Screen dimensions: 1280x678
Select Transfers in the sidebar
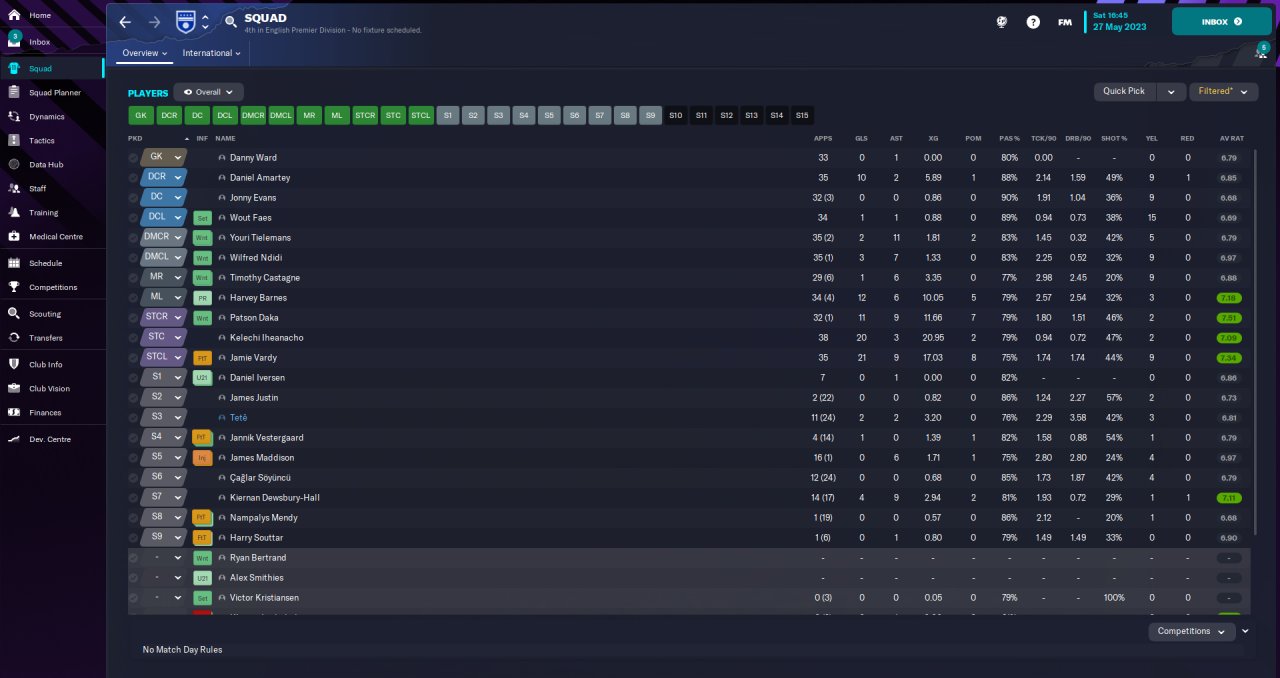coord(51,337)
